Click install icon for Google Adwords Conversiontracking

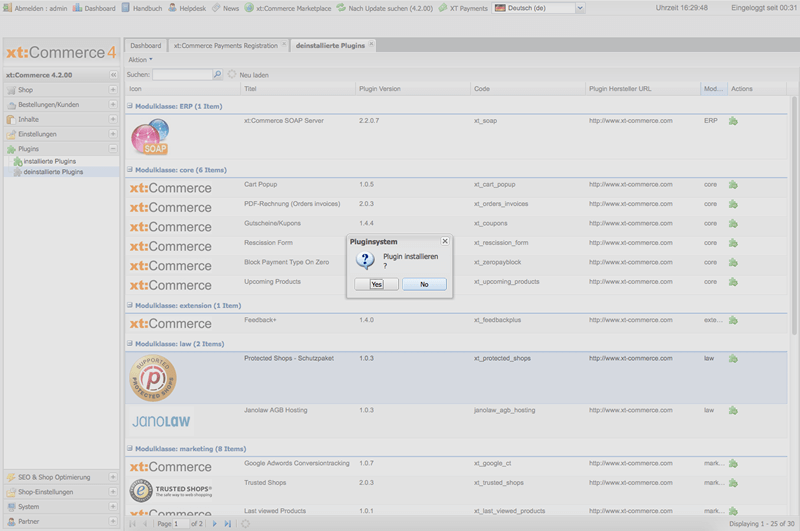(x=733, y=463)
